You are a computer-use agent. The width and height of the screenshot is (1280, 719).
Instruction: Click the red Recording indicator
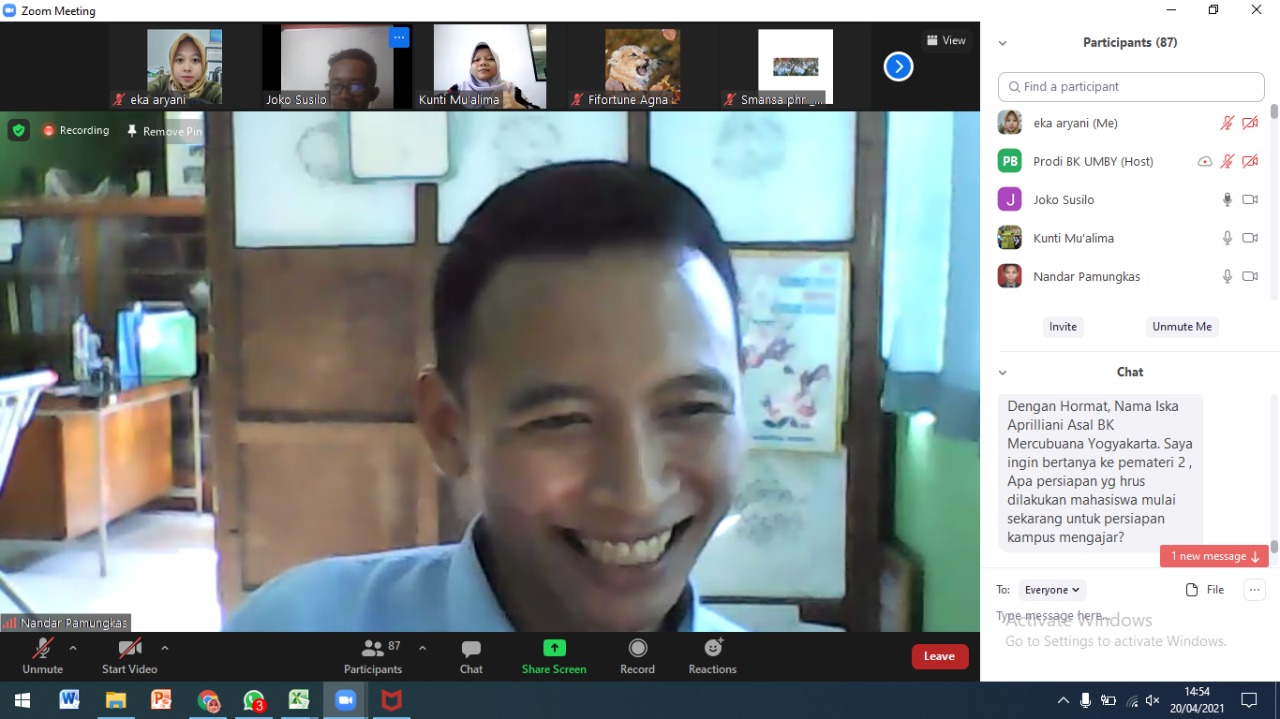point(76,130)
